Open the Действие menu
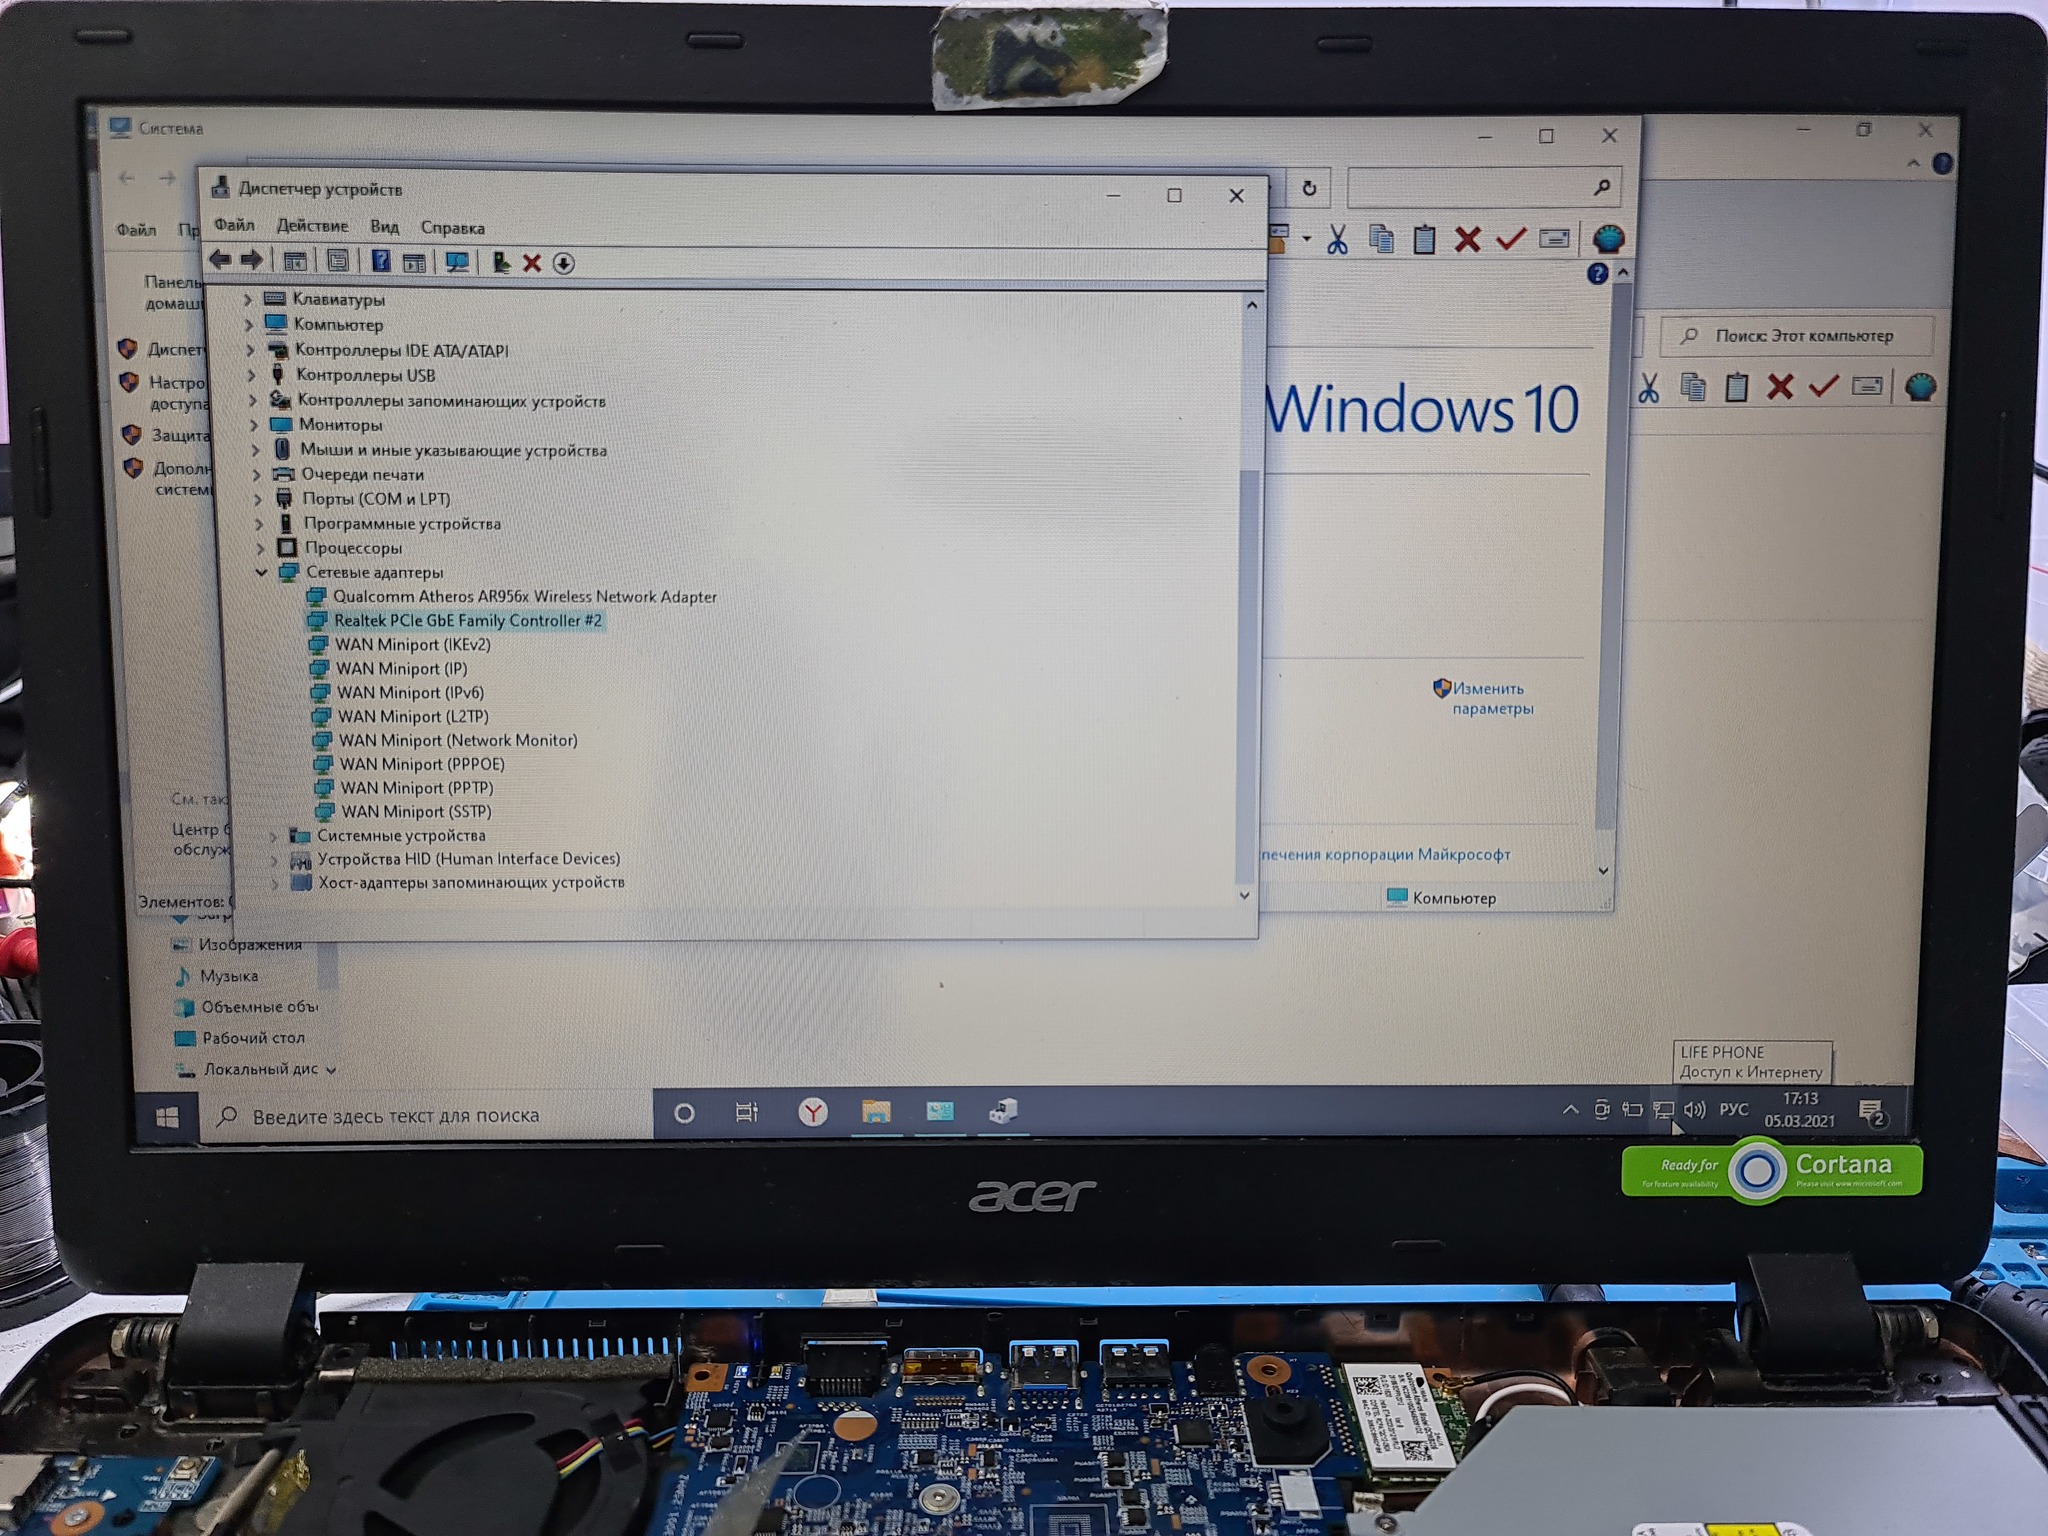Image resolution: width=2048 pixels, height=1536 pixels. click(x=312, y=226)
